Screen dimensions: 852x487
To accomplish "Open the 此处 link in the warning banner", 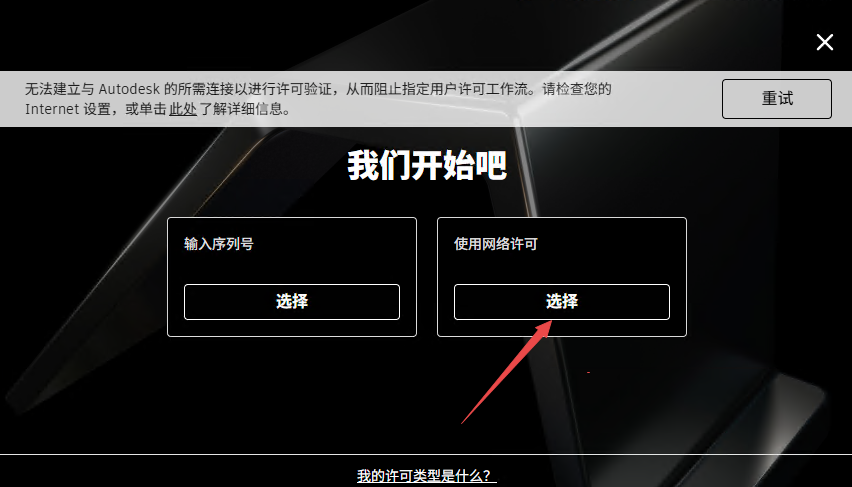I will [x=183, y=109].
